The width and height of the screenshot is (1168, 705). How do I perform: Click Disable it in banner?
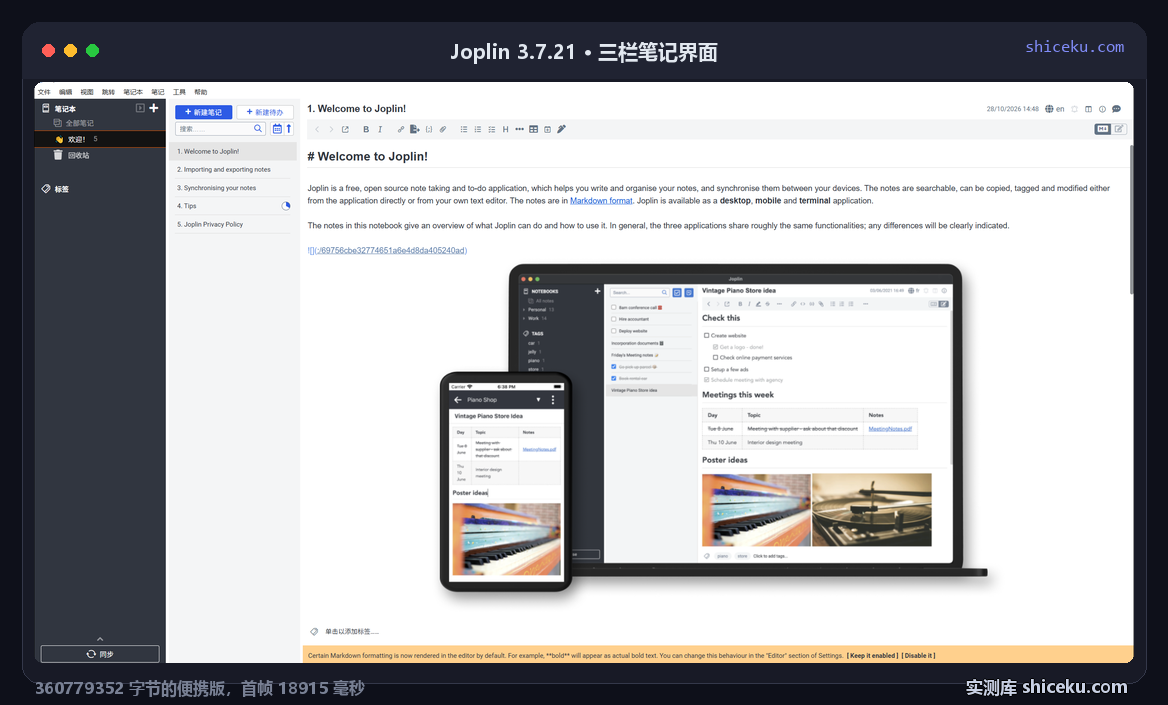coord(918,656)
